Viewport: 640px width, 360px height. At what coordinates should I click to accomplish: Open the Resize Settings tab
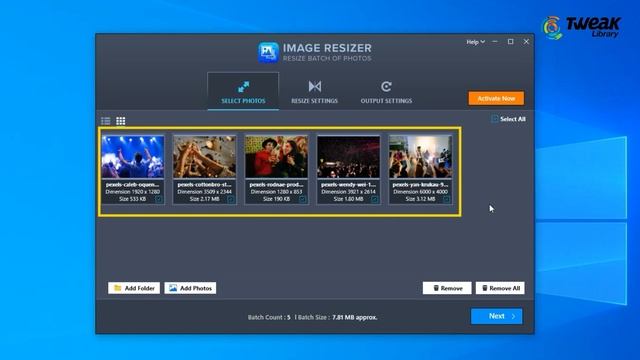pos(314,91)
